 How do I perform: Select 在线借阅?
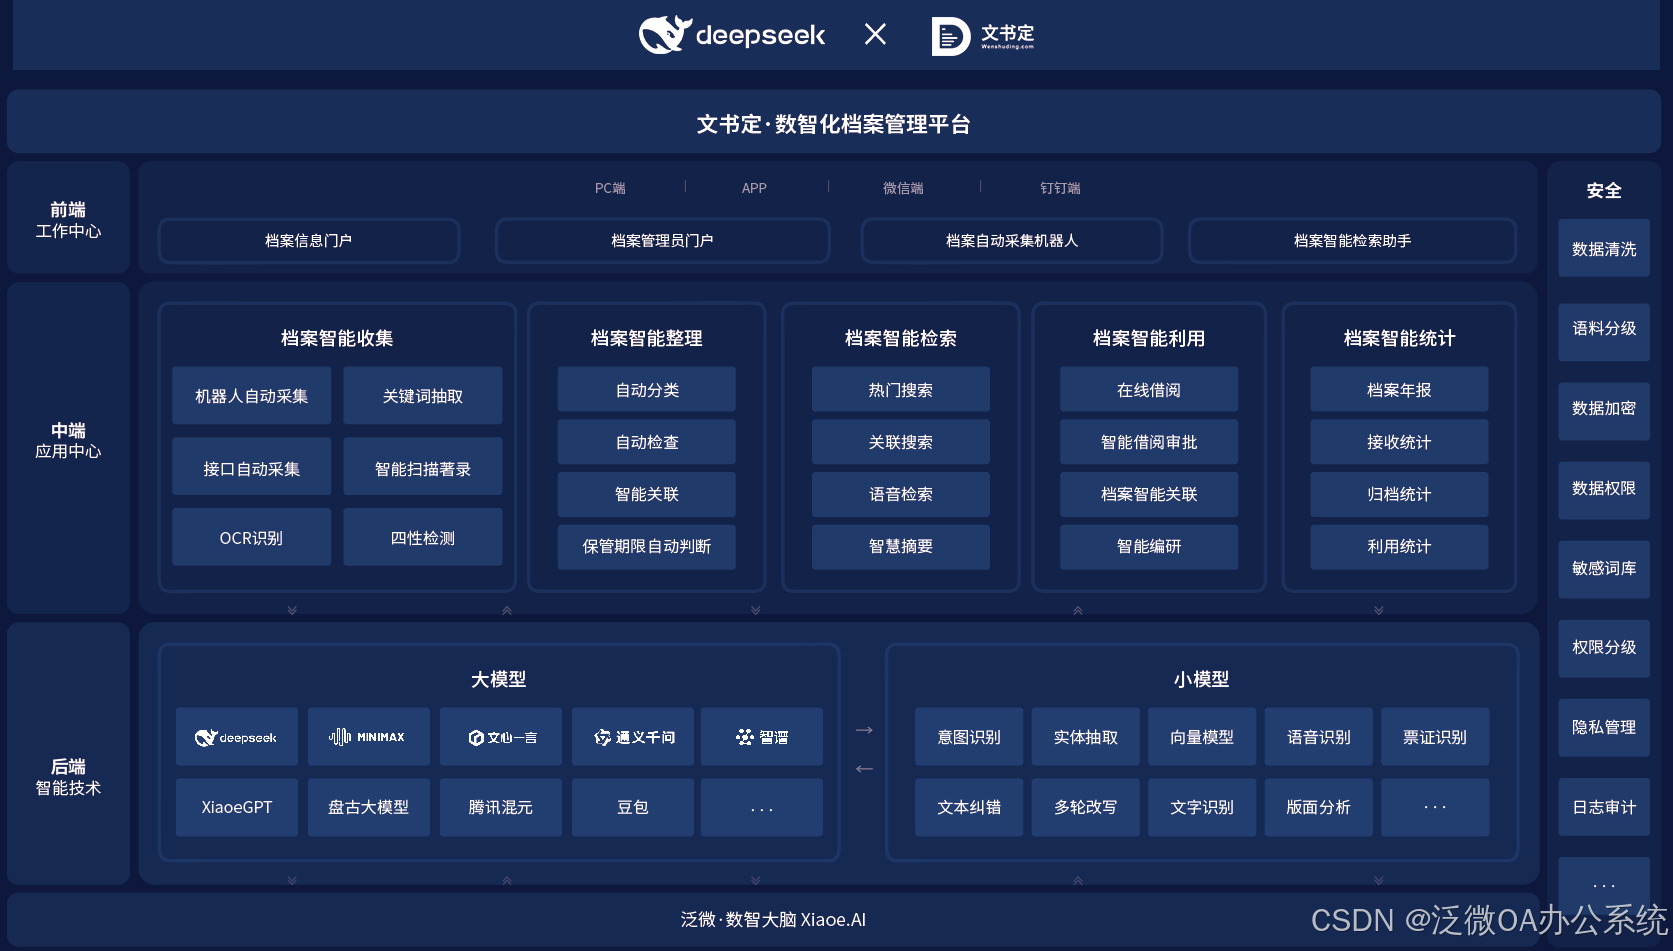(x=1149, y=390)
